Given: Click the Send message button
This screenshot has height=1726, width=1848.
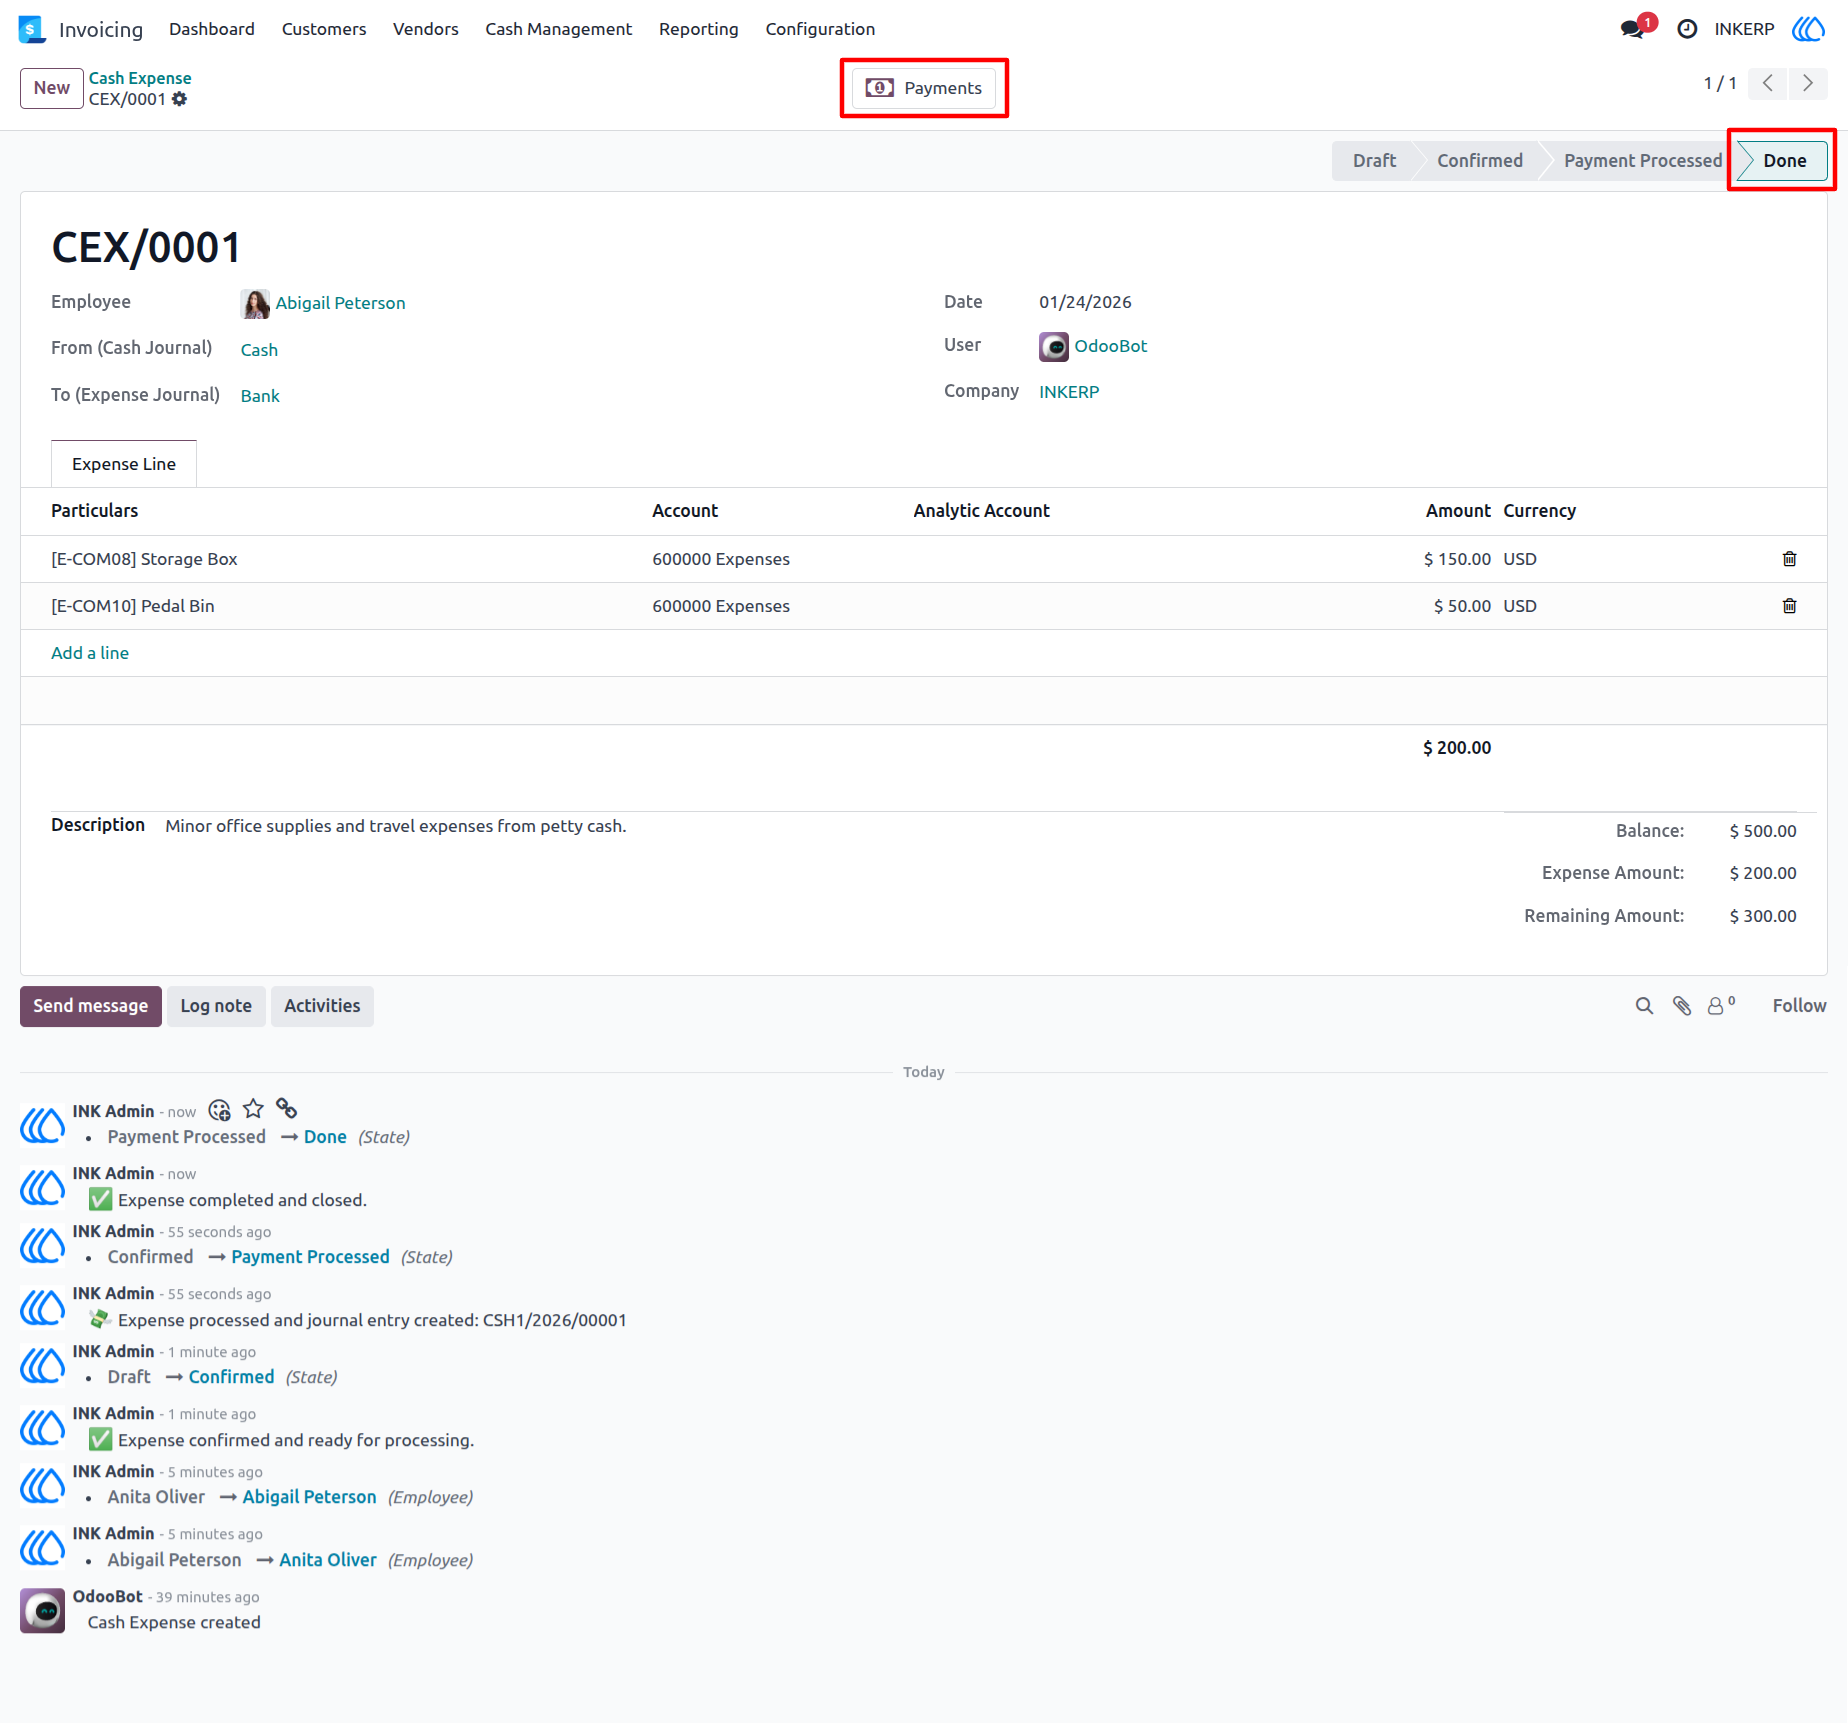Looking at the screenshot, I should coord(91,1006).
